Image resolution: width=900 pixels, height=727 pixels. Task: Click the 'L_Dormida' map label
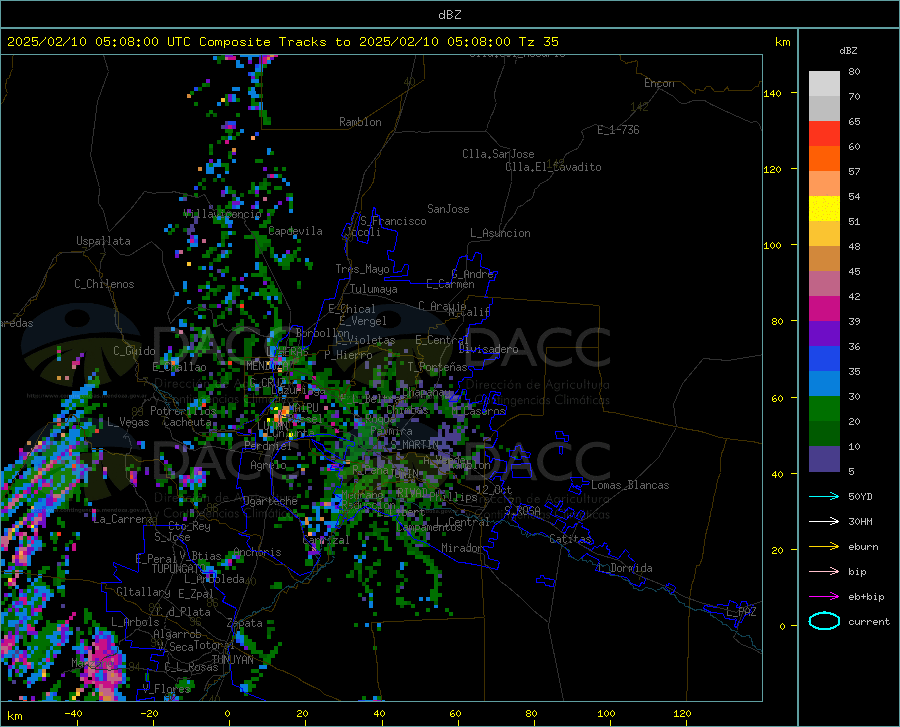click(x=625, y=568)
